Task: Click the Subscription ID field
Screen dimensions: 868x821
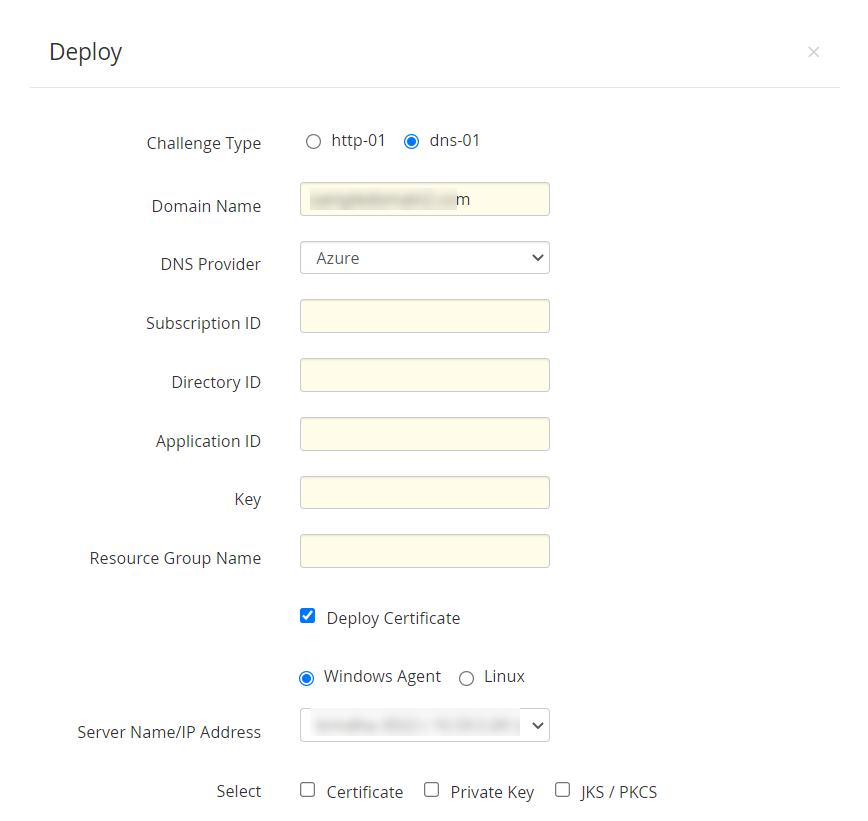Action: [x=424, y=316]
